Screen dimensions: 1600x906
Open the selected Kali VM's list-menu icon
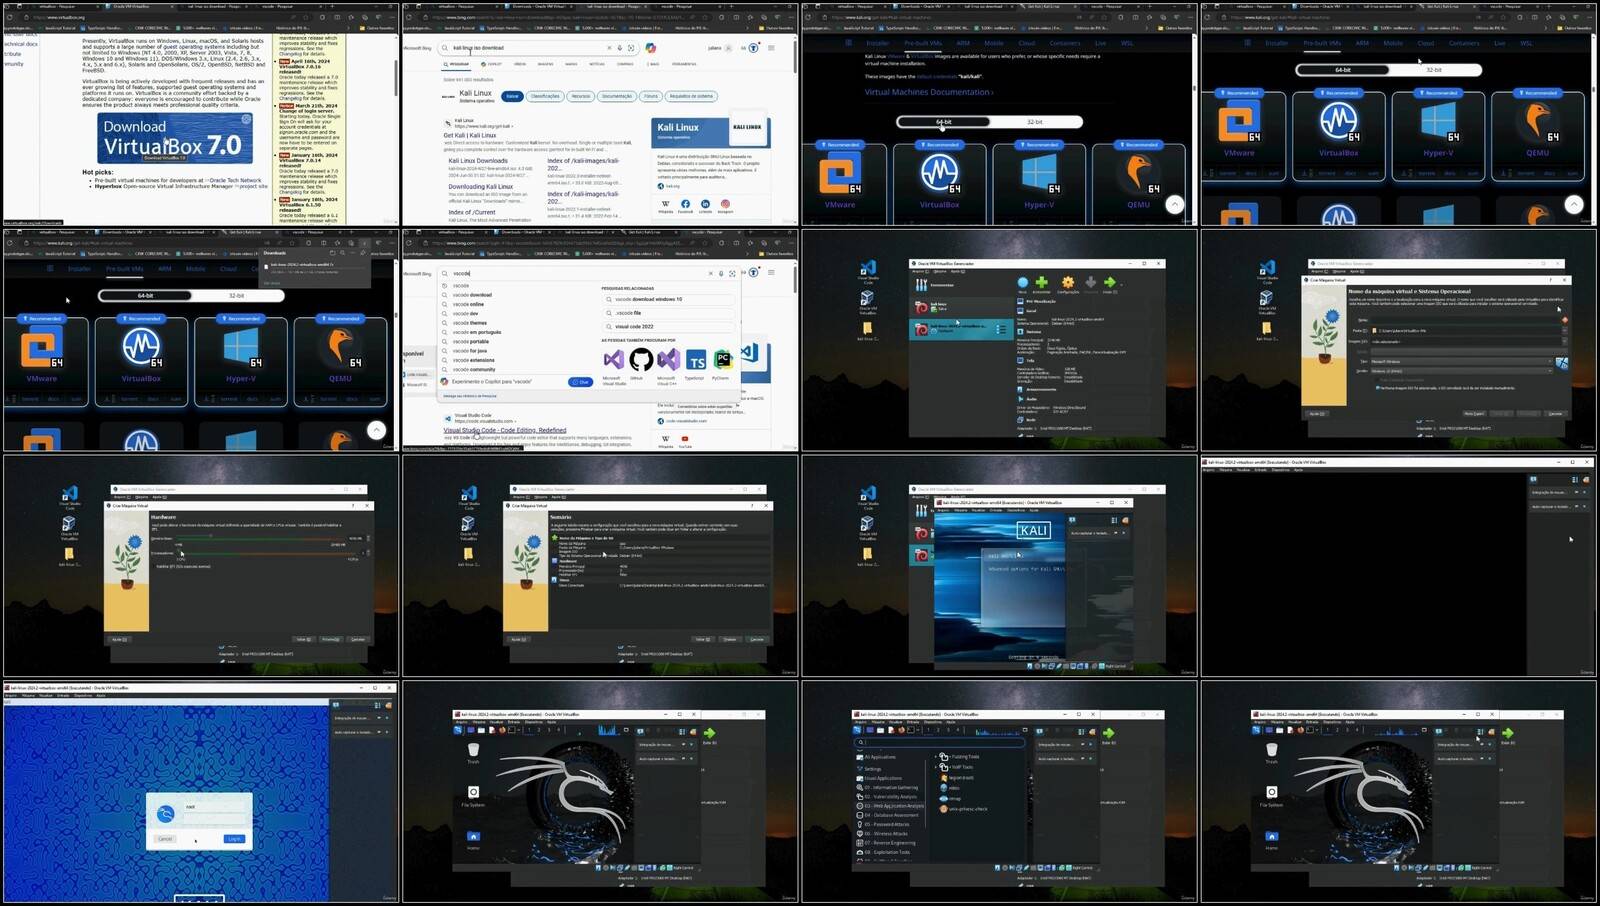point(1001,328)
